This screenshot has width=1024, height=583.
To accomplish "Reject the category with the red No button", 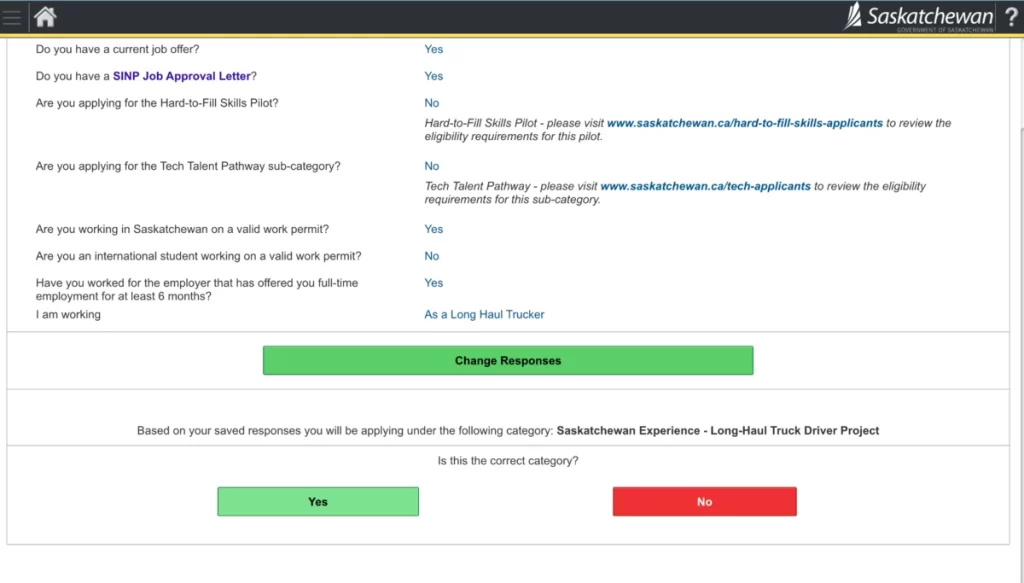I will point(704,502).
